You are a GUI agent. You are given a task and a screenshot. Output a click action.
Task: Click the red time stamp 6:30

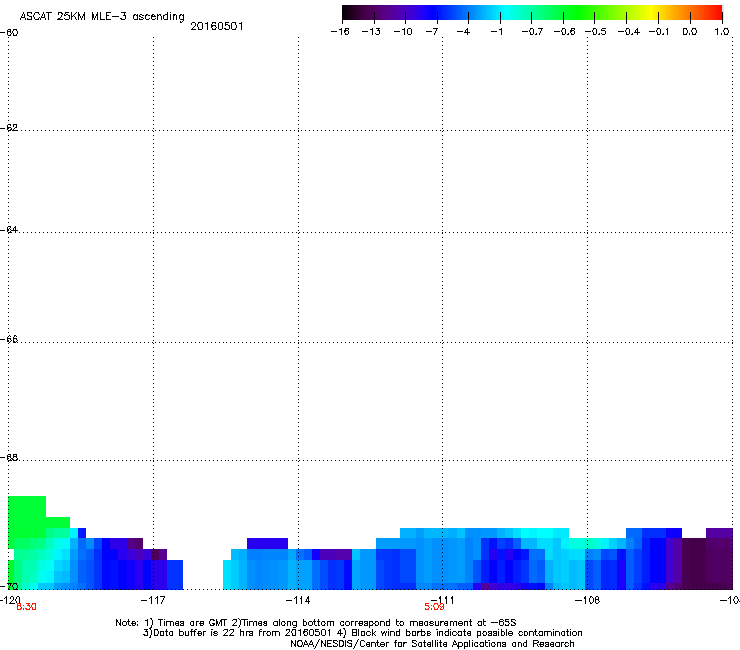(26, 607)
